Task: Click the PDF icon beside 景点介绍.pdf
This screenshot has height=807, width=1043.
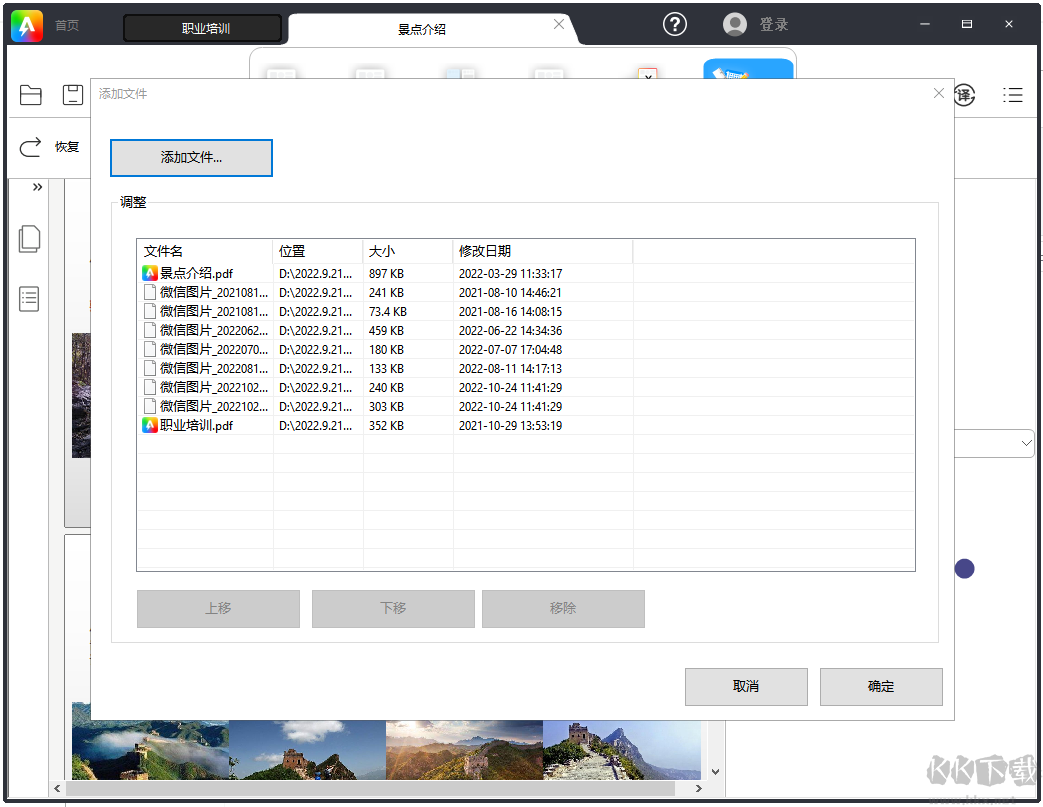Action: [x=148, y=272]
